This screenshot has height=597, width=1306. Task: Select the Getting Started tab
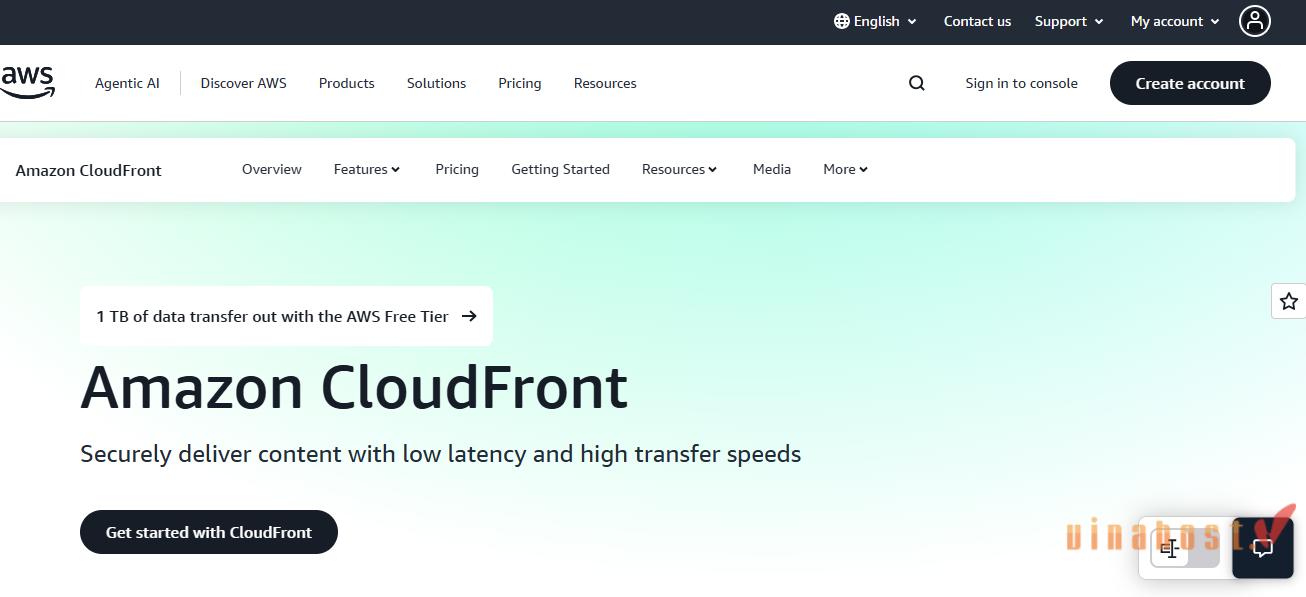point(560,170)
